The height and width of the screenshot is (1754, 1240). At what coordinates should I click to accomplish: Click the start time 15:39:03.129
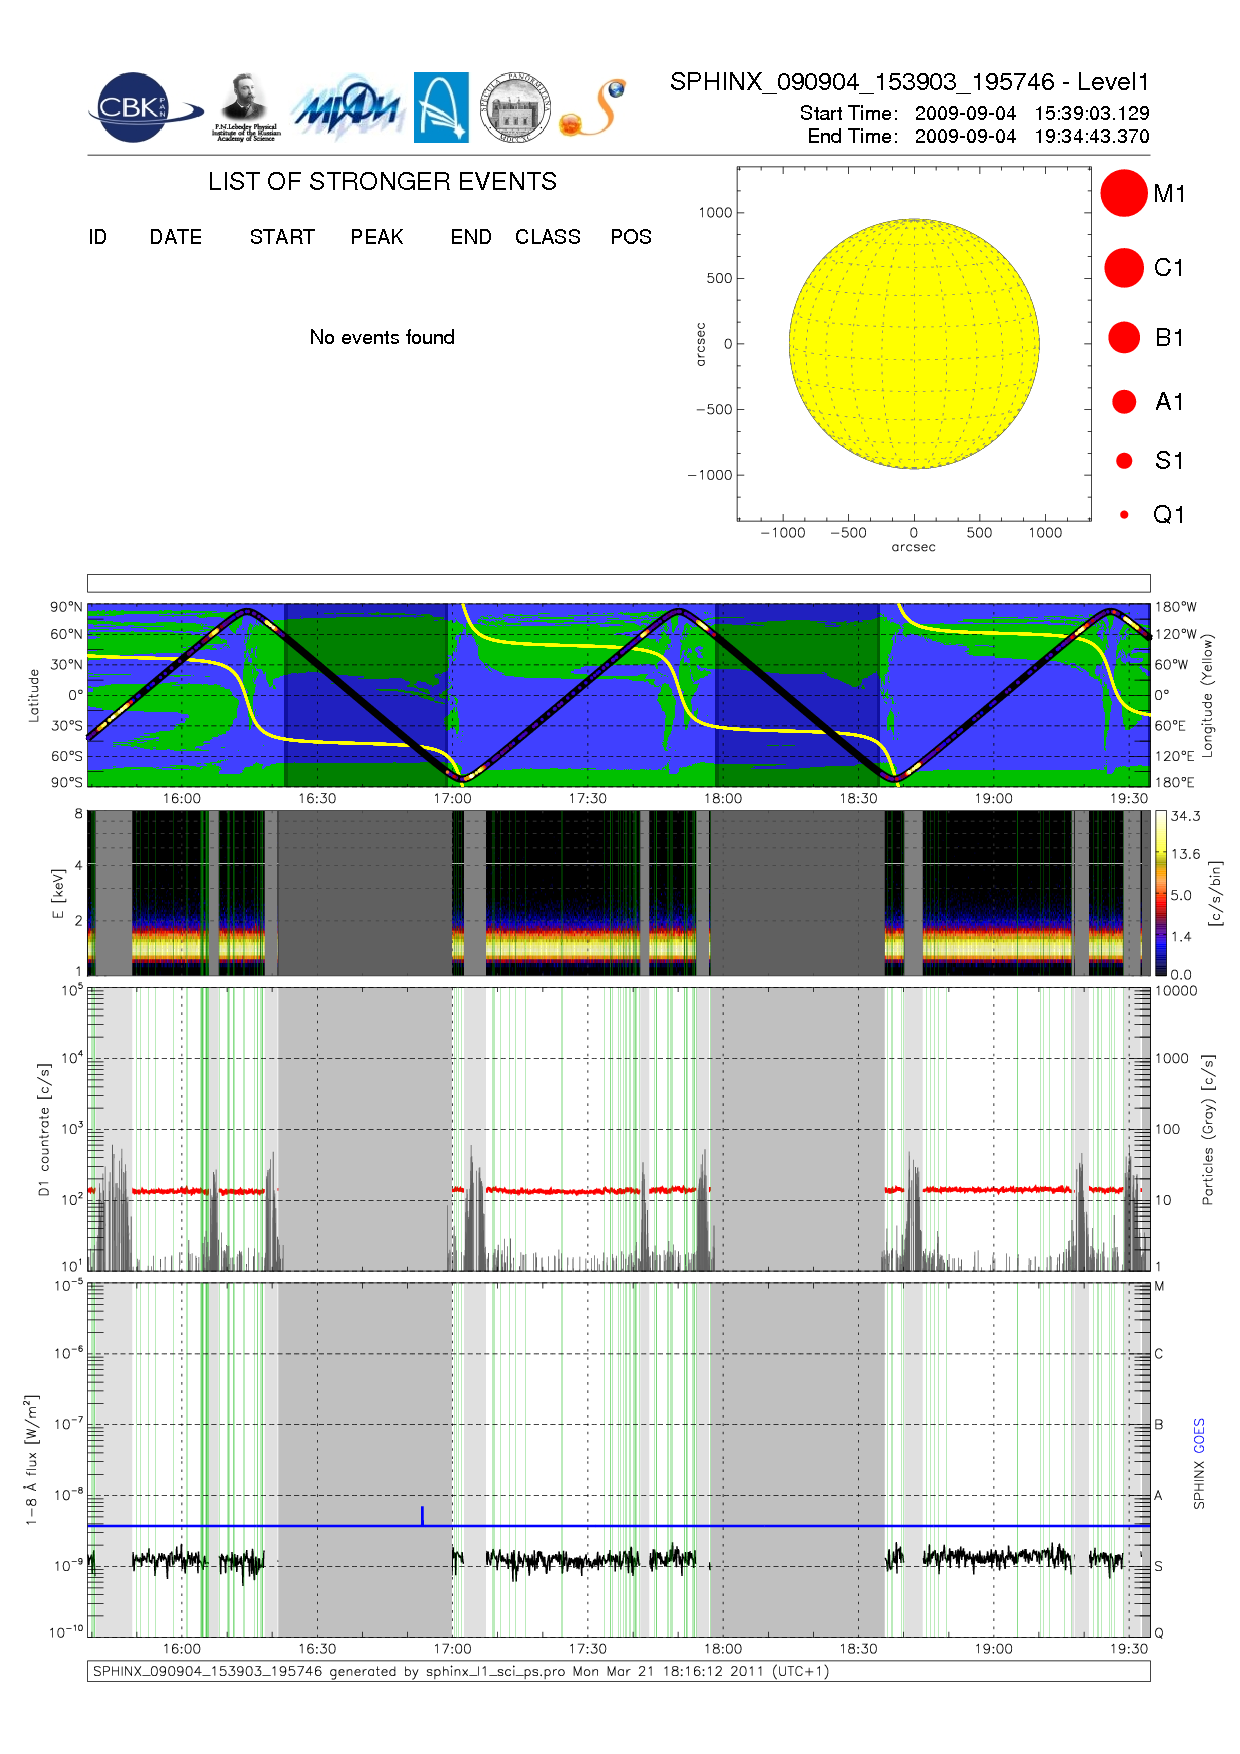tap(1092, 113)
